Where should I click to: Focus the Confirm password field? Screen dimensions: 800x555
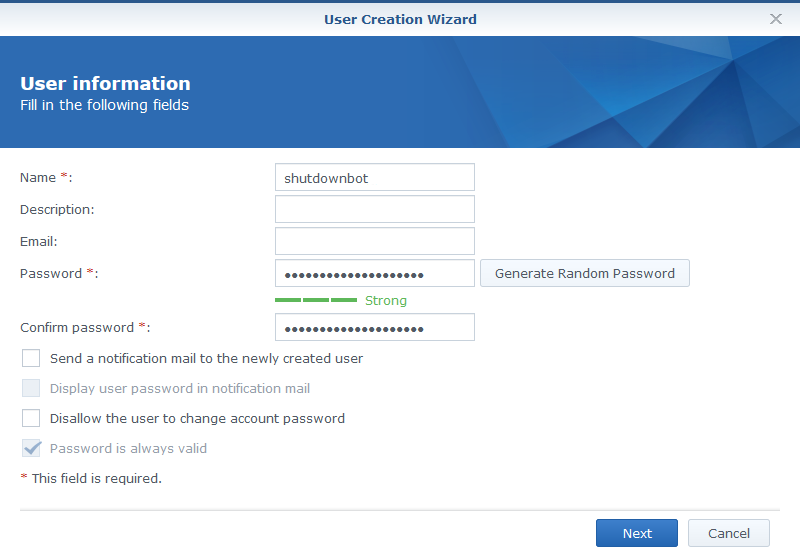click(374, 328)
